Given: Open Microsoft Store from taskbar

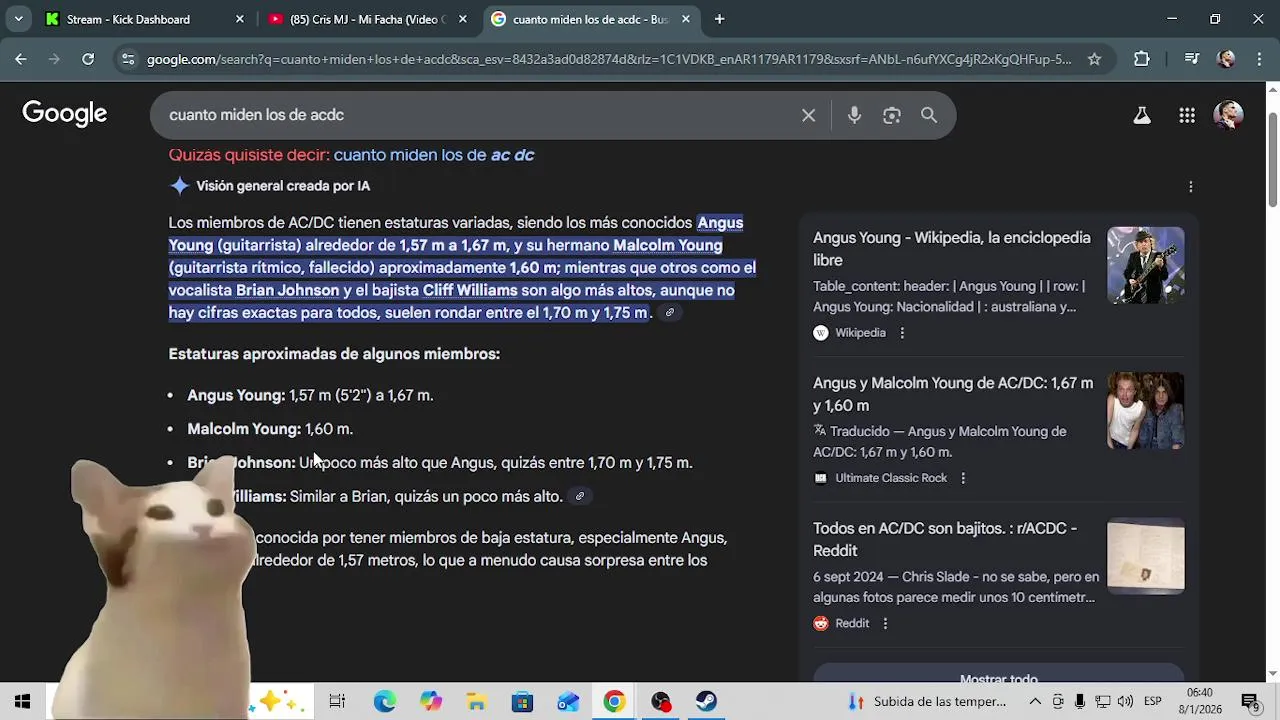Looking at the screenshot, I should pyautogui.click(x=522, y=701).
